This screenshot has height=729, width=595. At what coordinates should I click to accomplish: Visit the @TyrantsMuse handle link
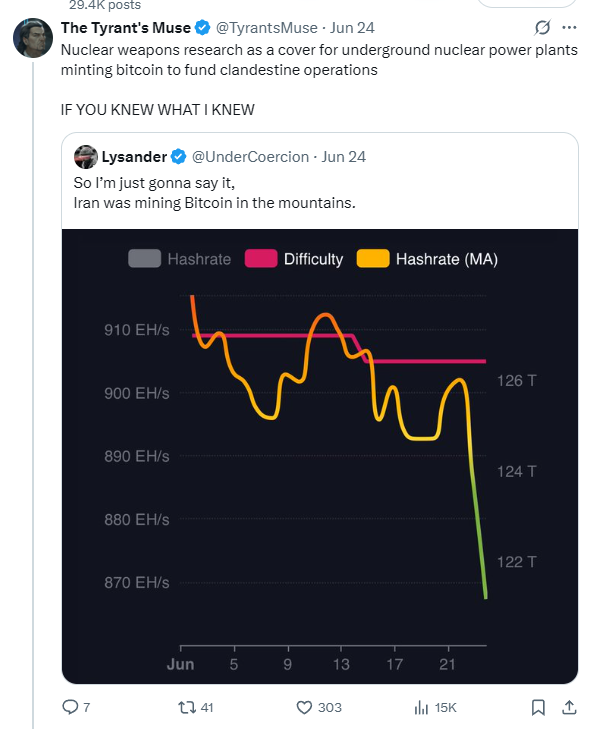(x=266, y=28)
